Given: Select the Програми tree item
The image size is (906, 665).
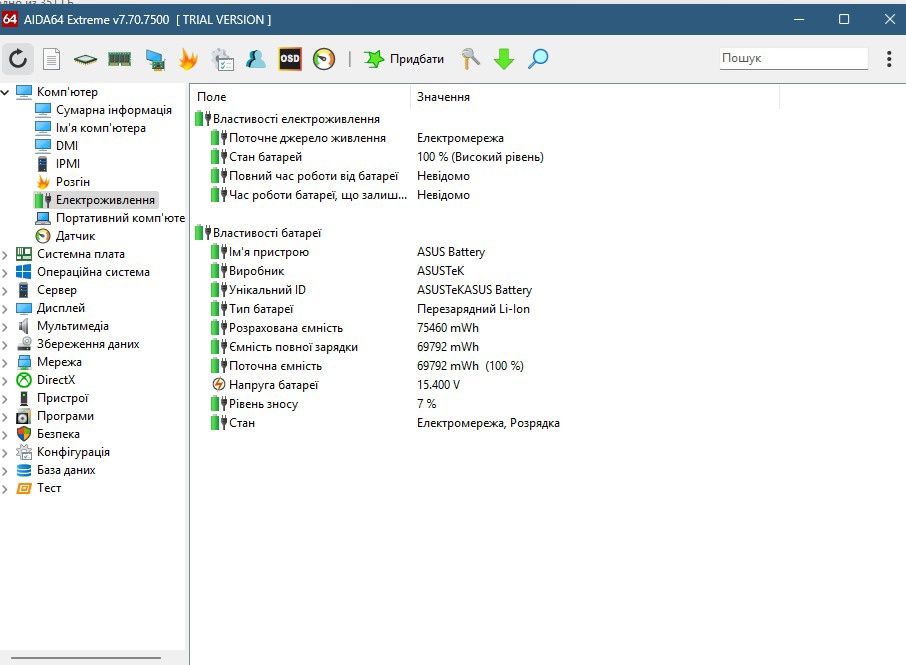Looking at the screenshot, I should (65, 416).
